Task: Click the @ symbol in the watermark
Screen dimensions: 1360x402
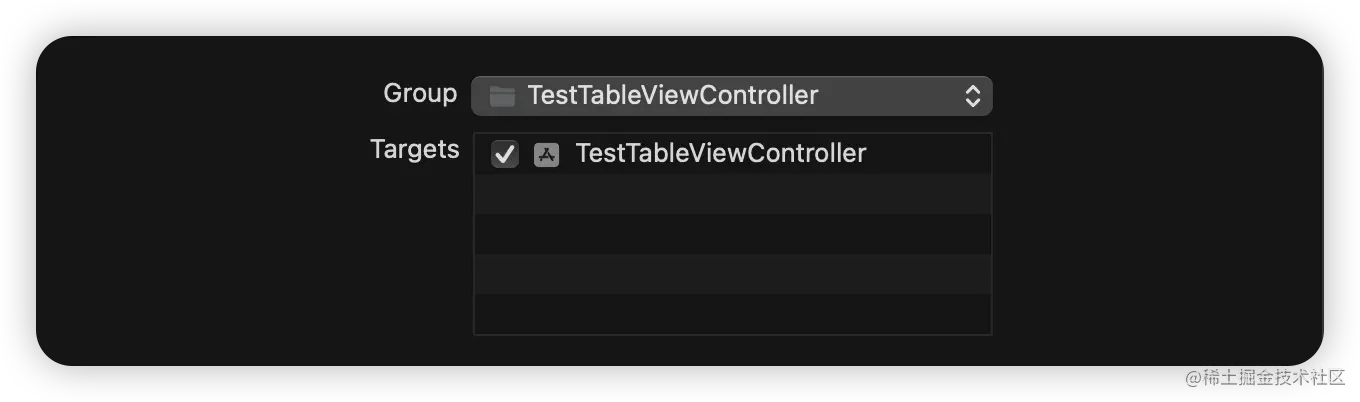Action: click(1190, 376)
